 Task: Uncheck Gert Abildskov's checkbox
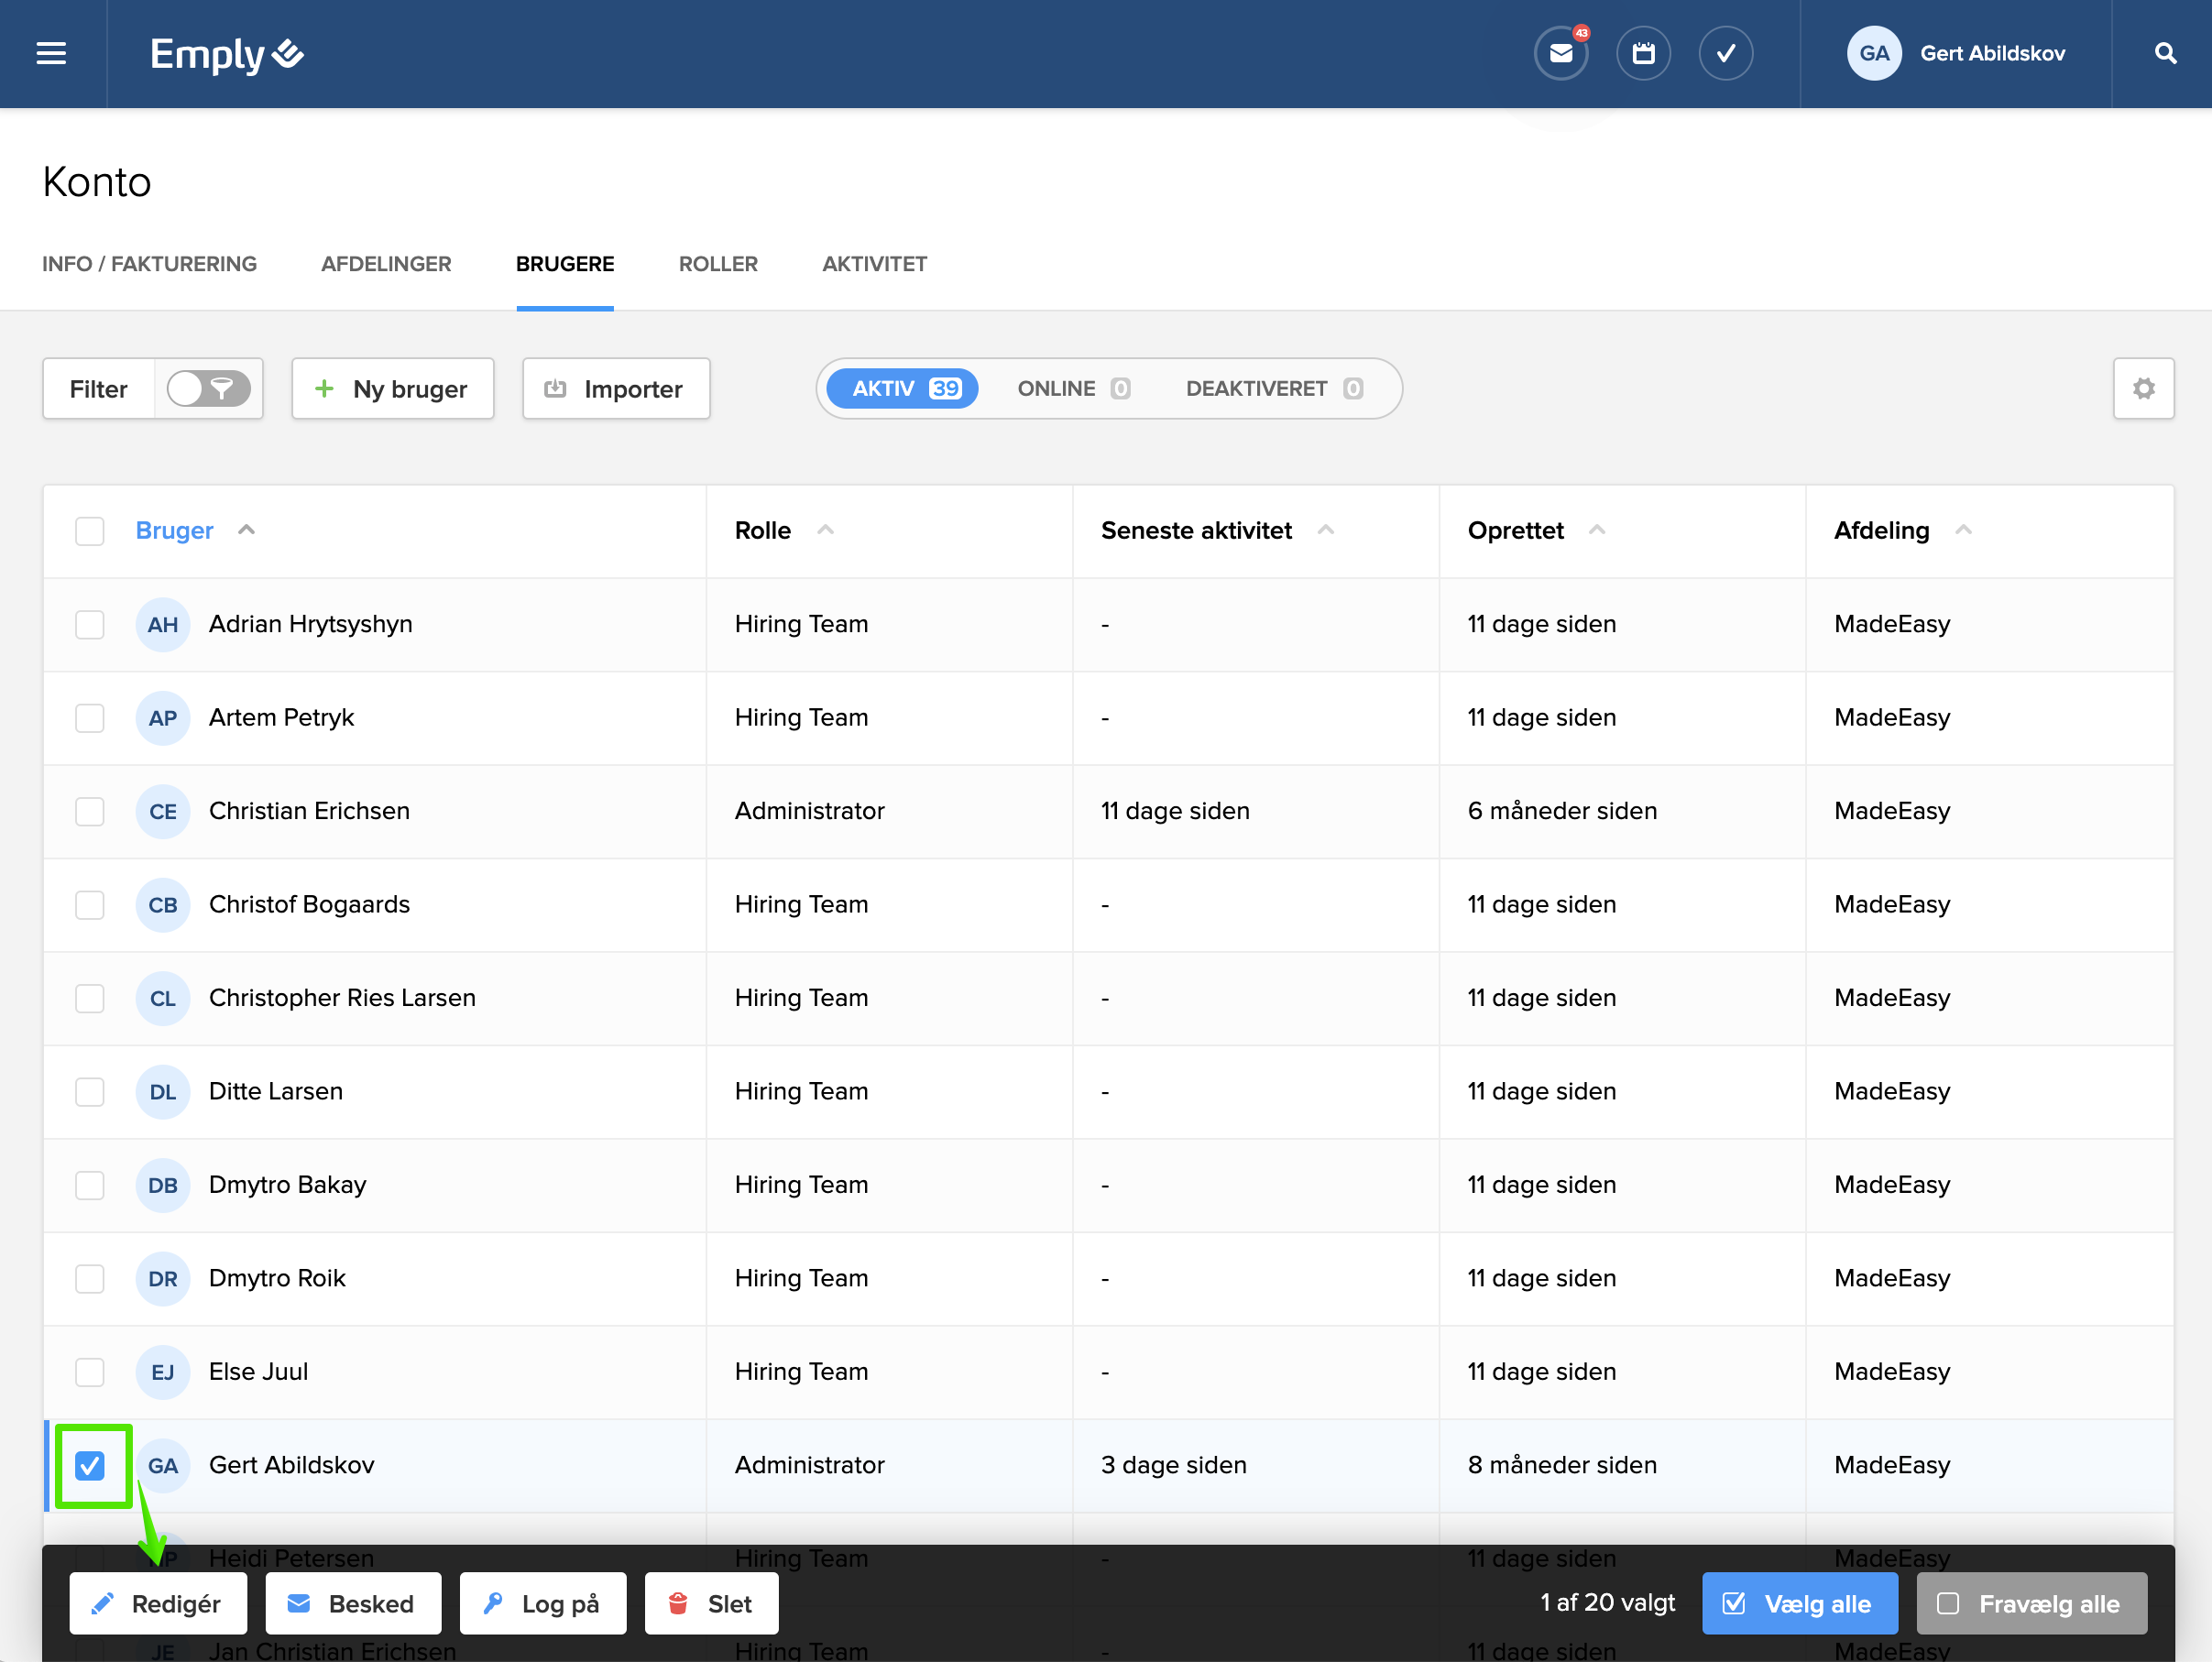pos(90,1465)
